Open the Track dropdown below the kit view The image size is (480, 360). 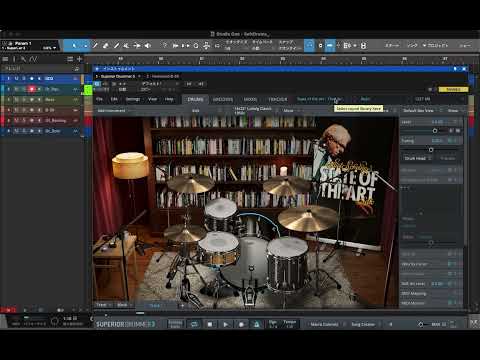pos(103,305)
